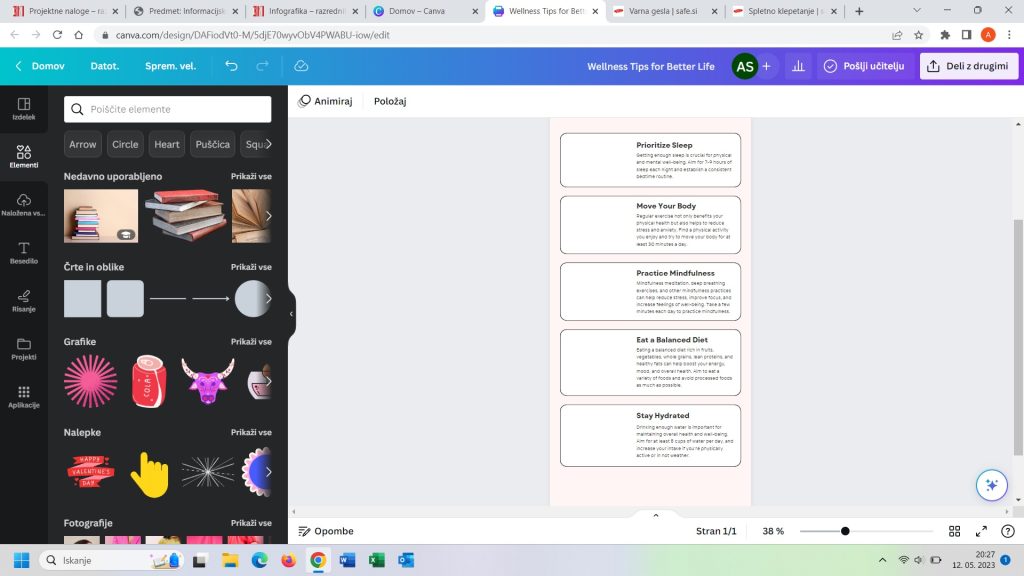Expand the page thumbnails strip chevron

[656, 515]
